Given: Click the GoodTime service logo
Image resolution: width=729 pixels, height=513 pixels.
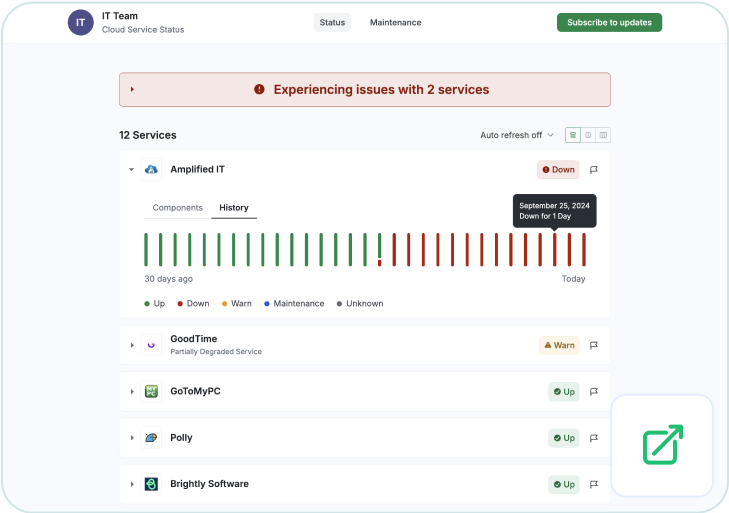Looking at the screenshot, I should [x=151, y=345].
